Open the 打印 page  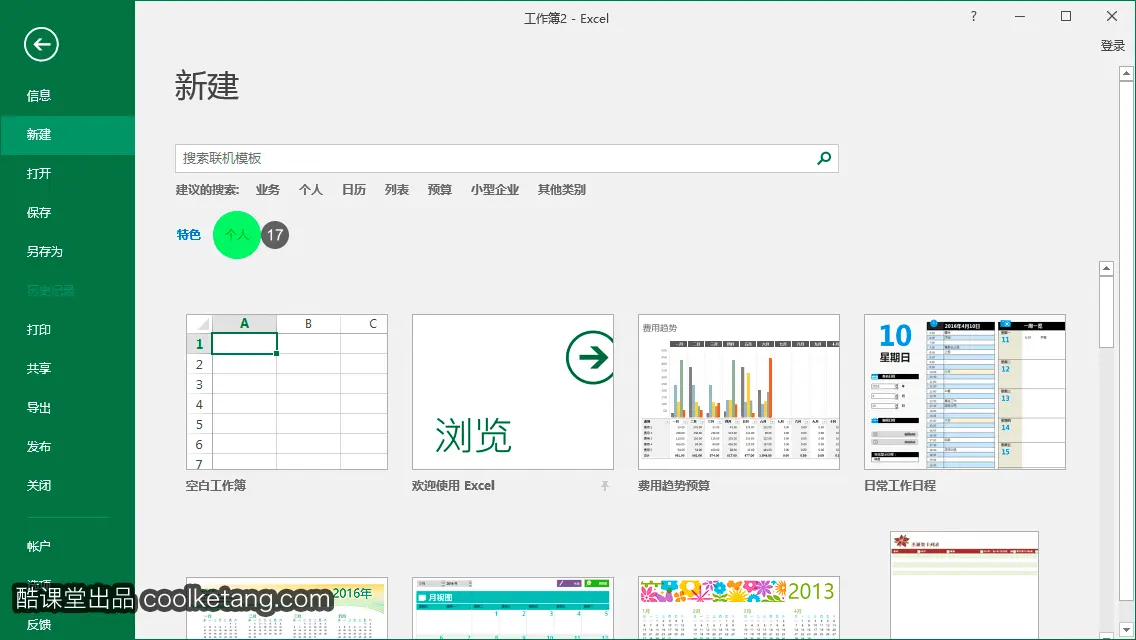click(39, 330)
